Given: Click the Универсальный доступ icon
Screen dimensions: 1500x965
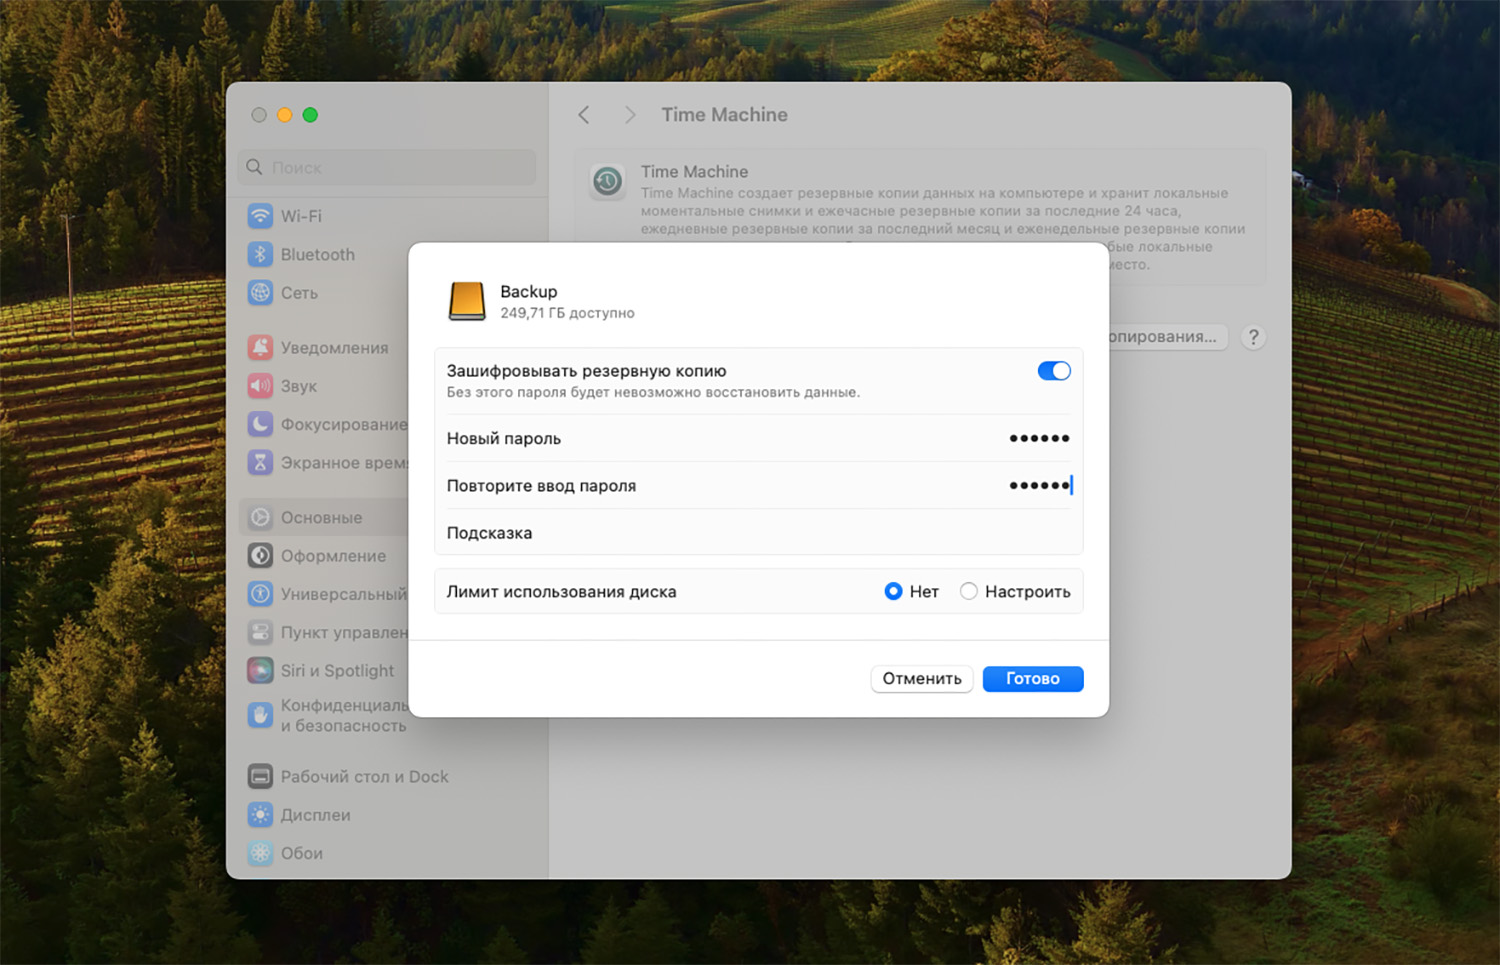Looking at the screenshot, I should click(260, 594).
